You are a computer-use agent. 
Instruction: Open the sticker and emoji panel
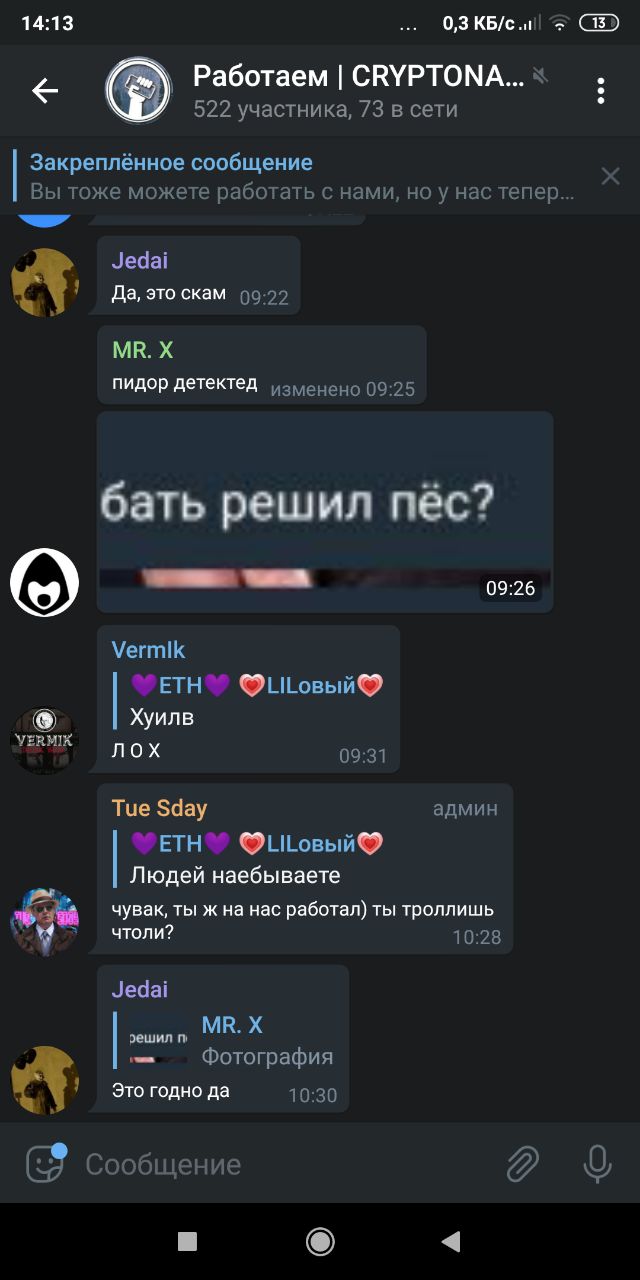point(45,1163)
